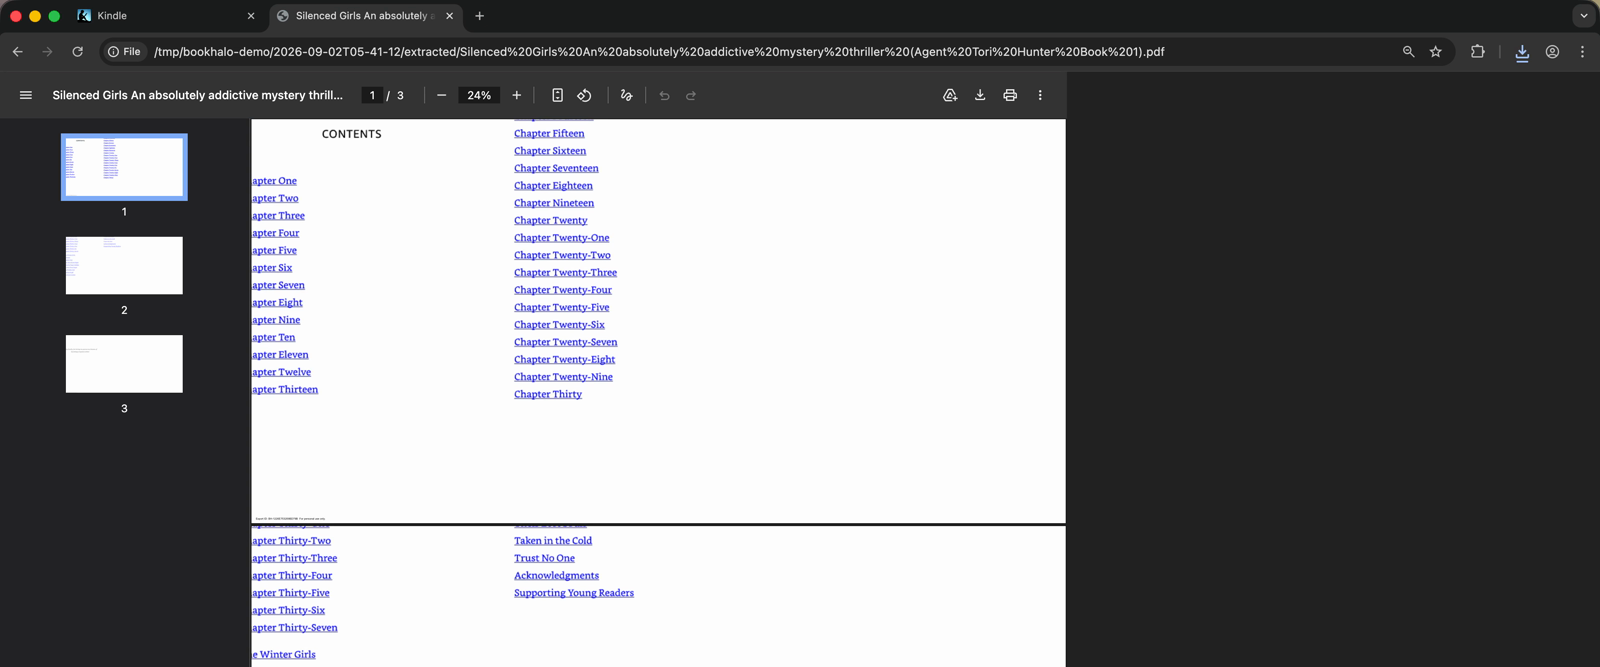Open the browser downloads tray
The height and width of the screenshot is (667, 1600).
[1522, 53]
